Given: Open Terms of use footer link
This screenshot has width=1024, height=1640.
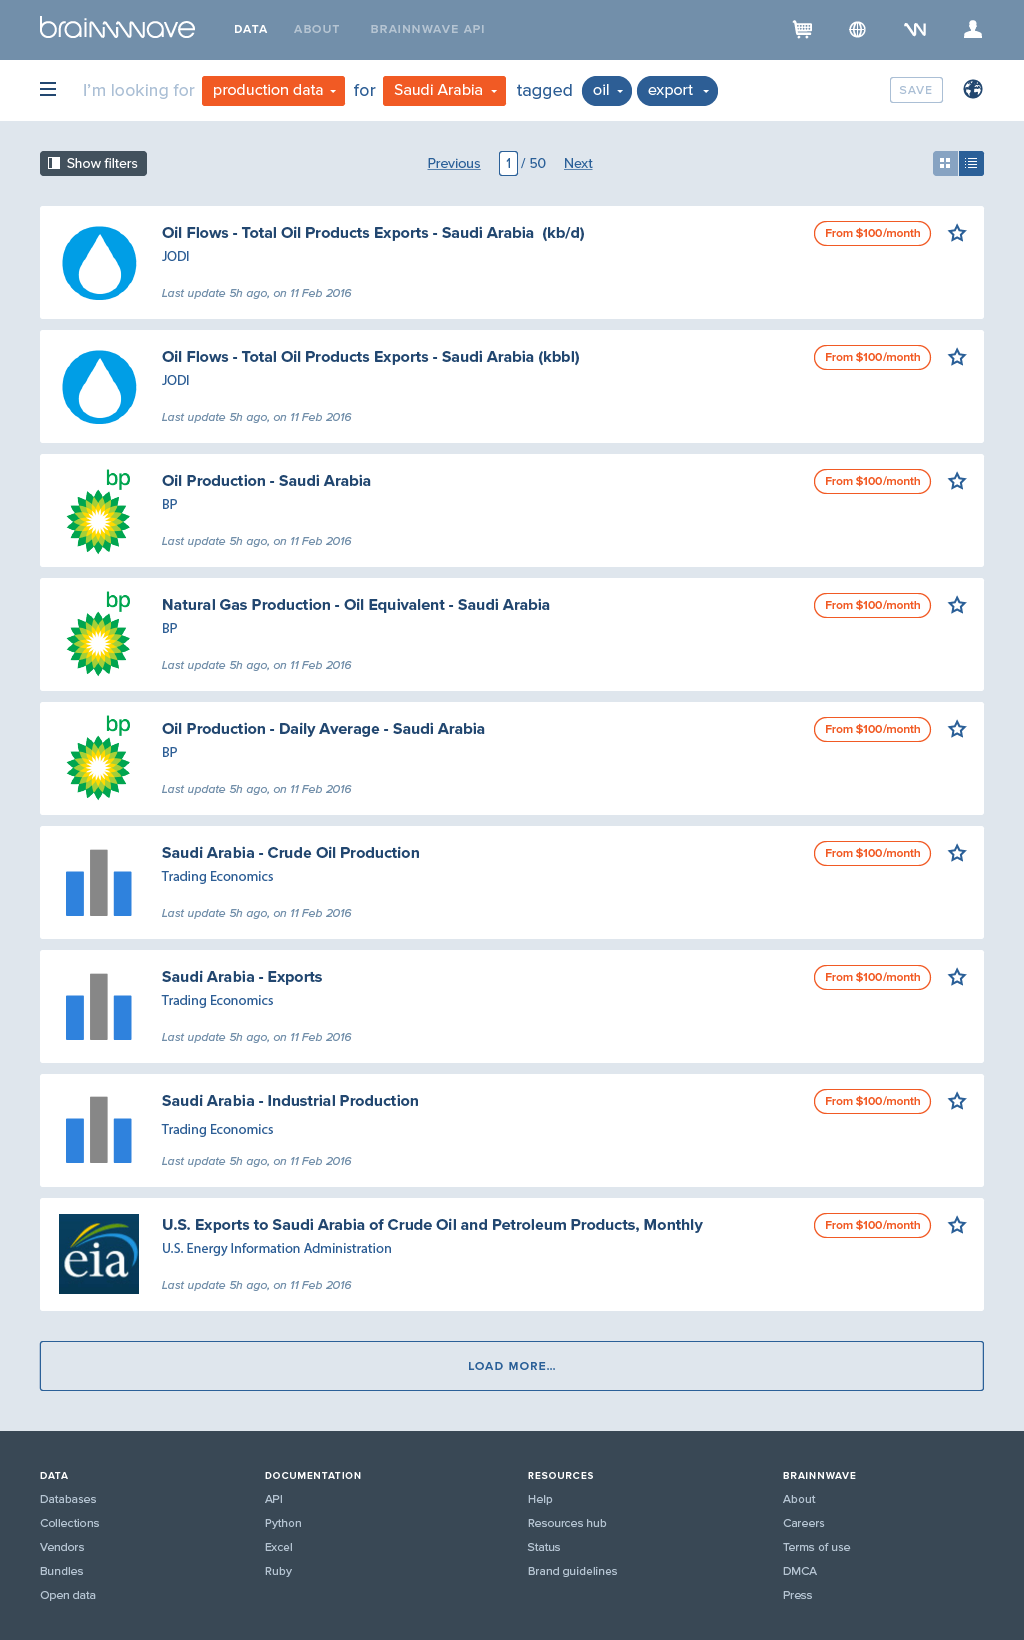Looking at the screenshot, I should click(817, 1547).
